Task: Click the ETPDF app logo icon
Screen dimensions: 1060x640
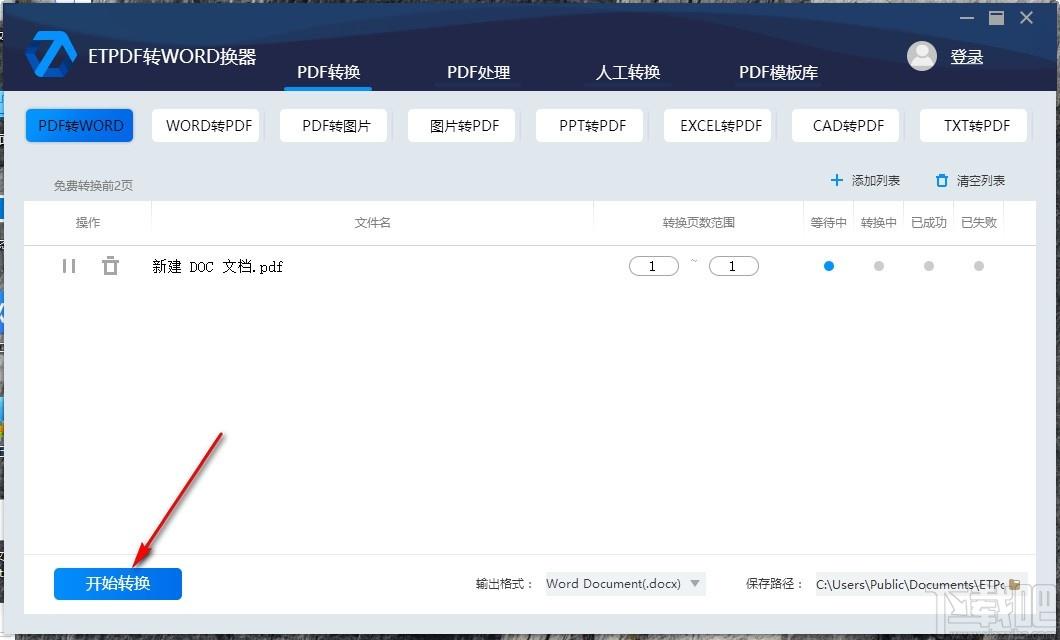Action: pyautogui.click(x=51, y=54)
